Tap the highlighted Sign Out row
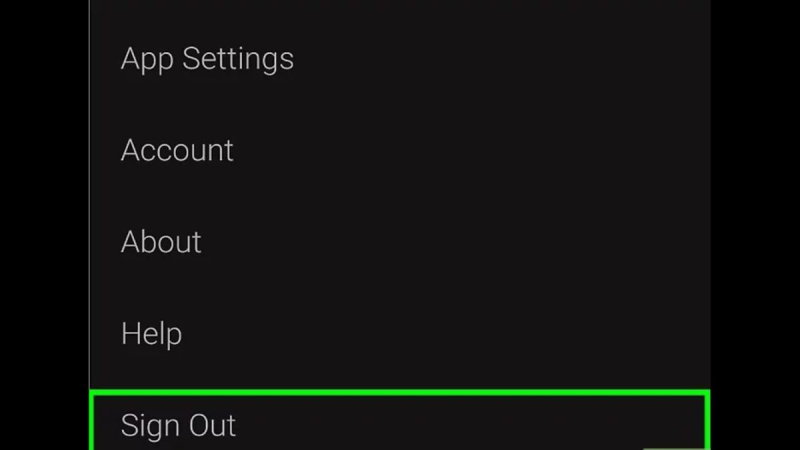This screenshot has width=800, height=450. [x=399, y=422]
